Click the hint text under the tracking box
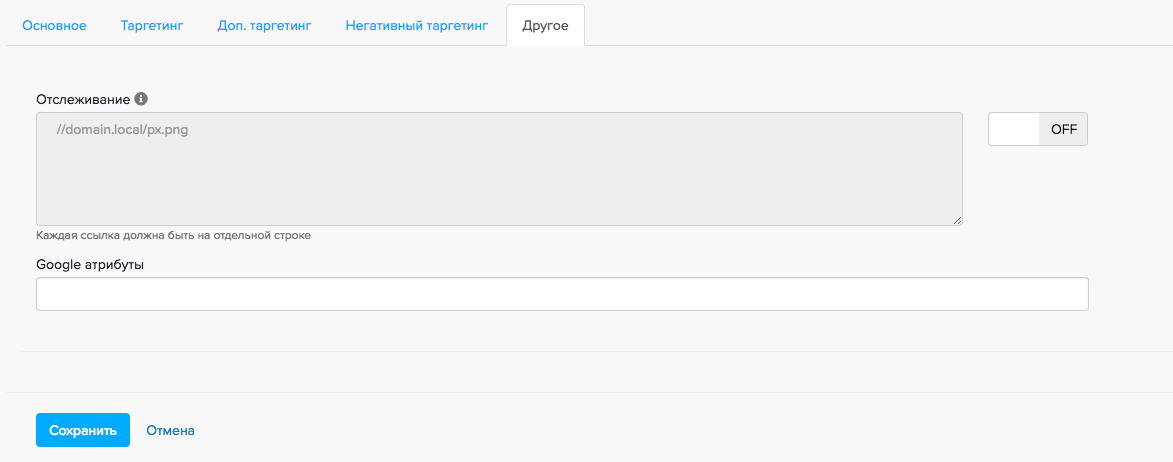Viewport: 1173px width, 462px height. (x=173, y=236)
